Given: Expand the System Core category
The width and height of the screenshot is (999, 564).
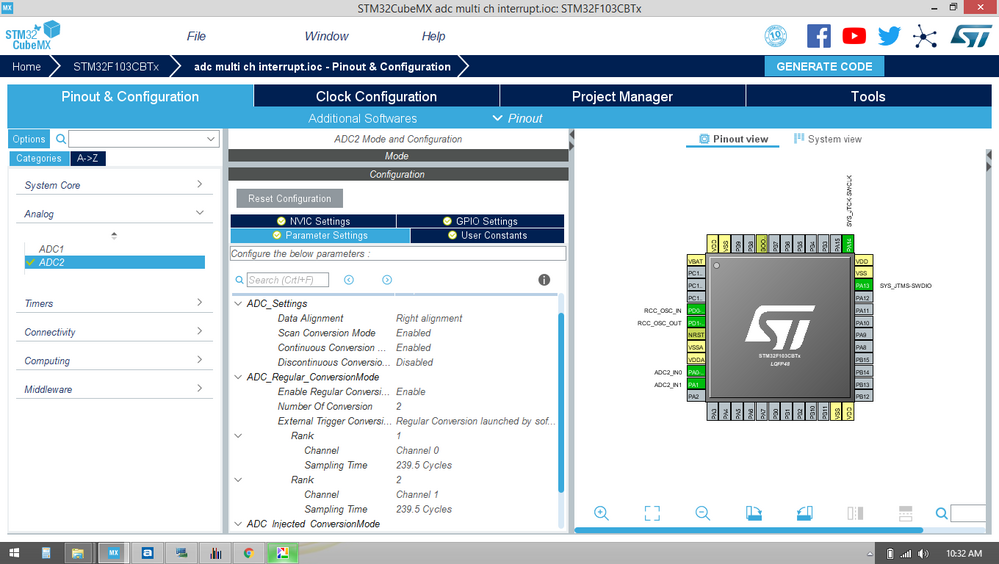Looking at the screenshot, I should click(199, 184).
